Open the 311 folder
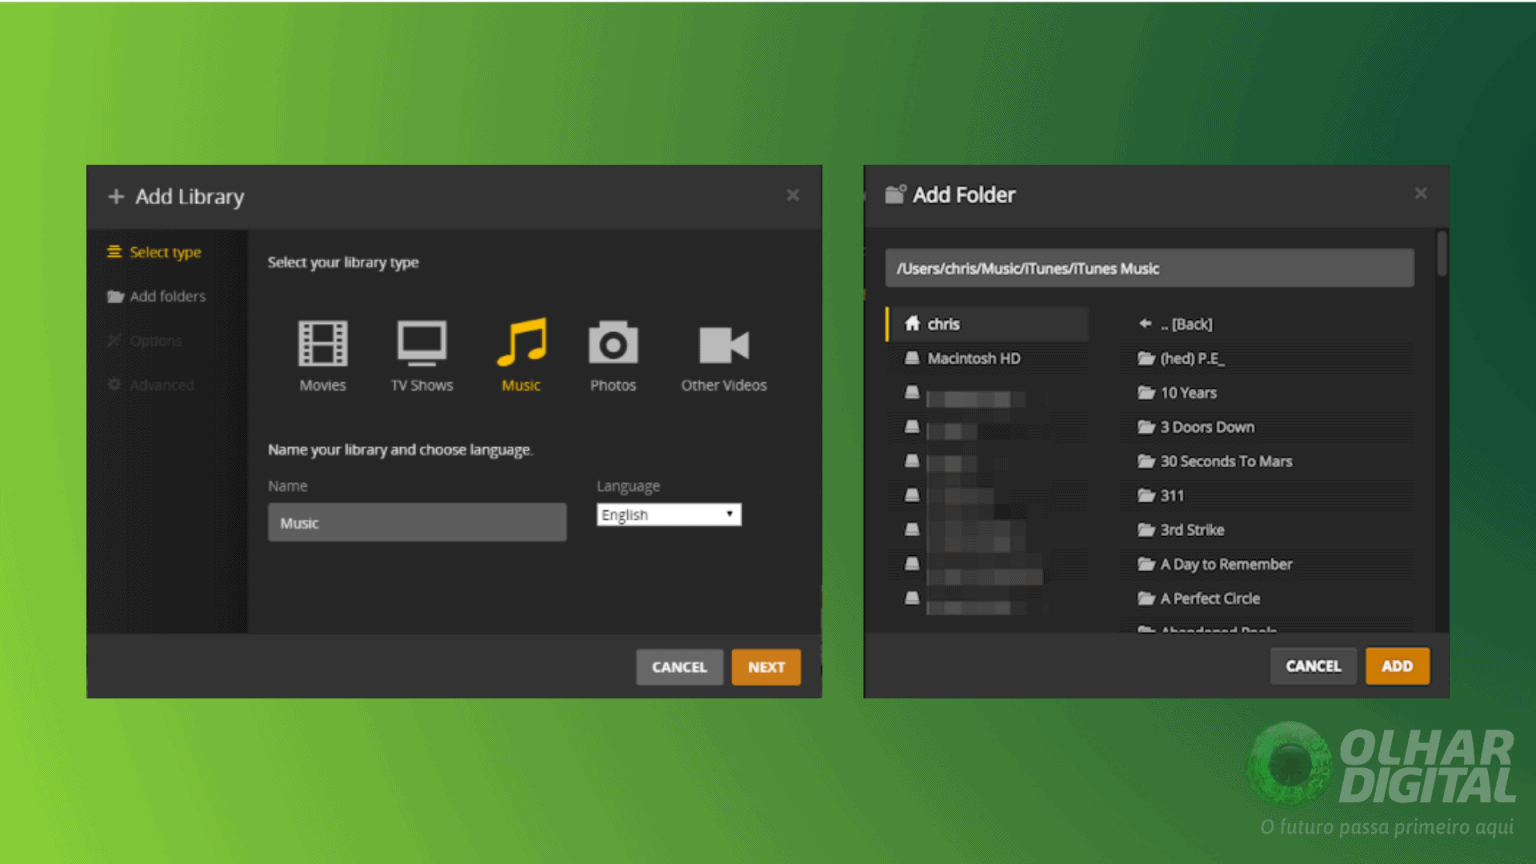This screenshot has width=1536, height=864. (x=1161, y=495)
